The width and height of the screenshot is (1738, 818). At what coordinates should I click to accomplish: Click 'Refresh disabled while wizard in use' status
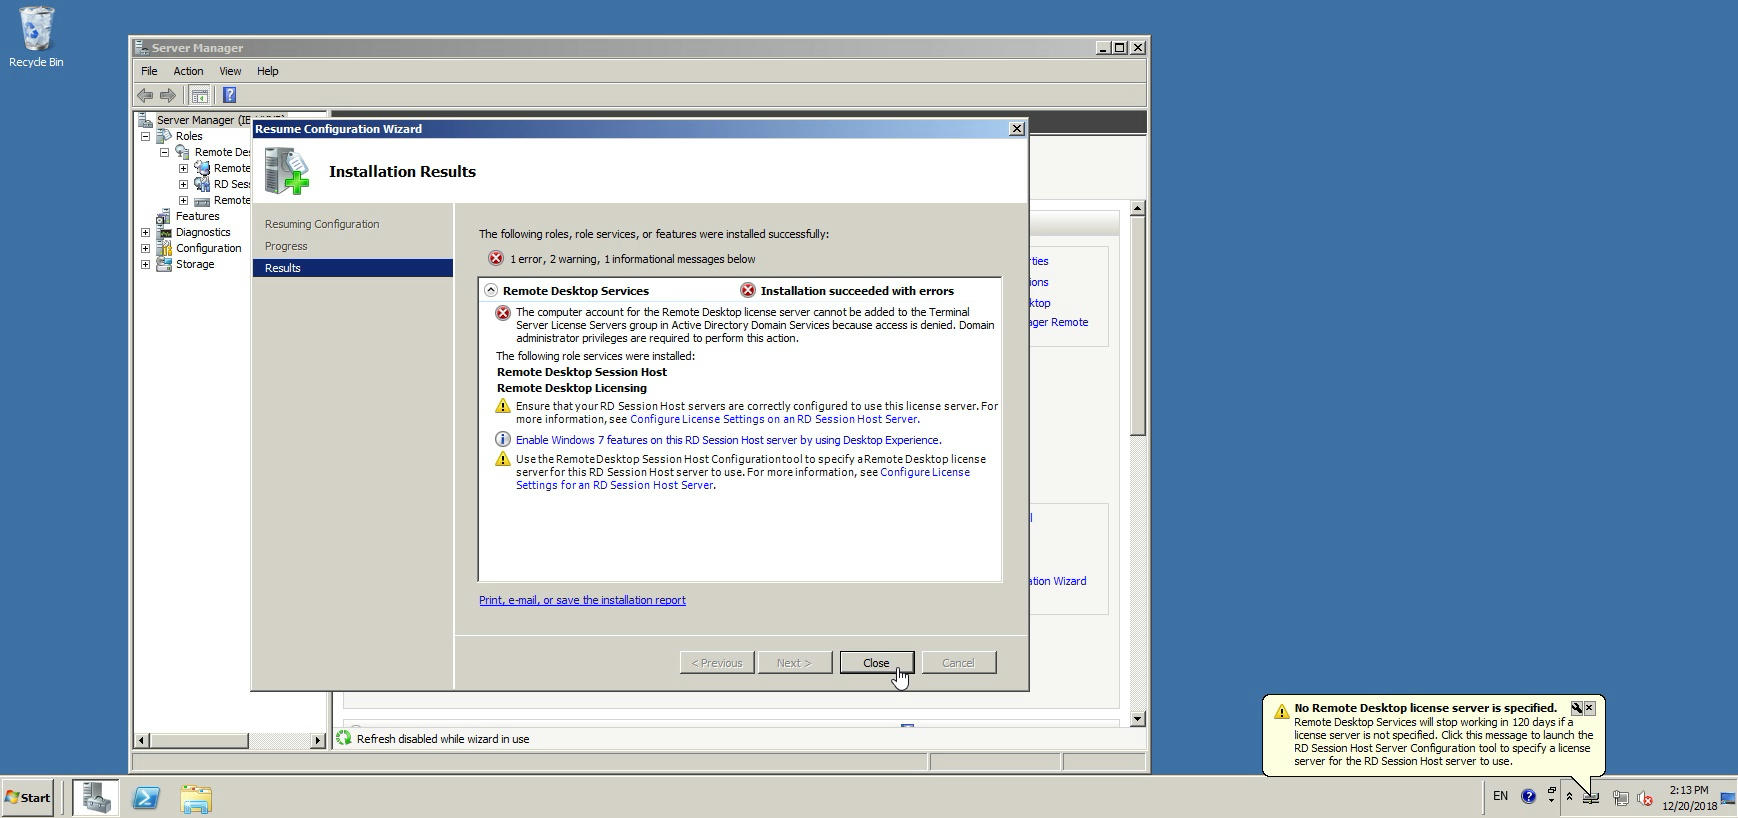coord(443,739)
